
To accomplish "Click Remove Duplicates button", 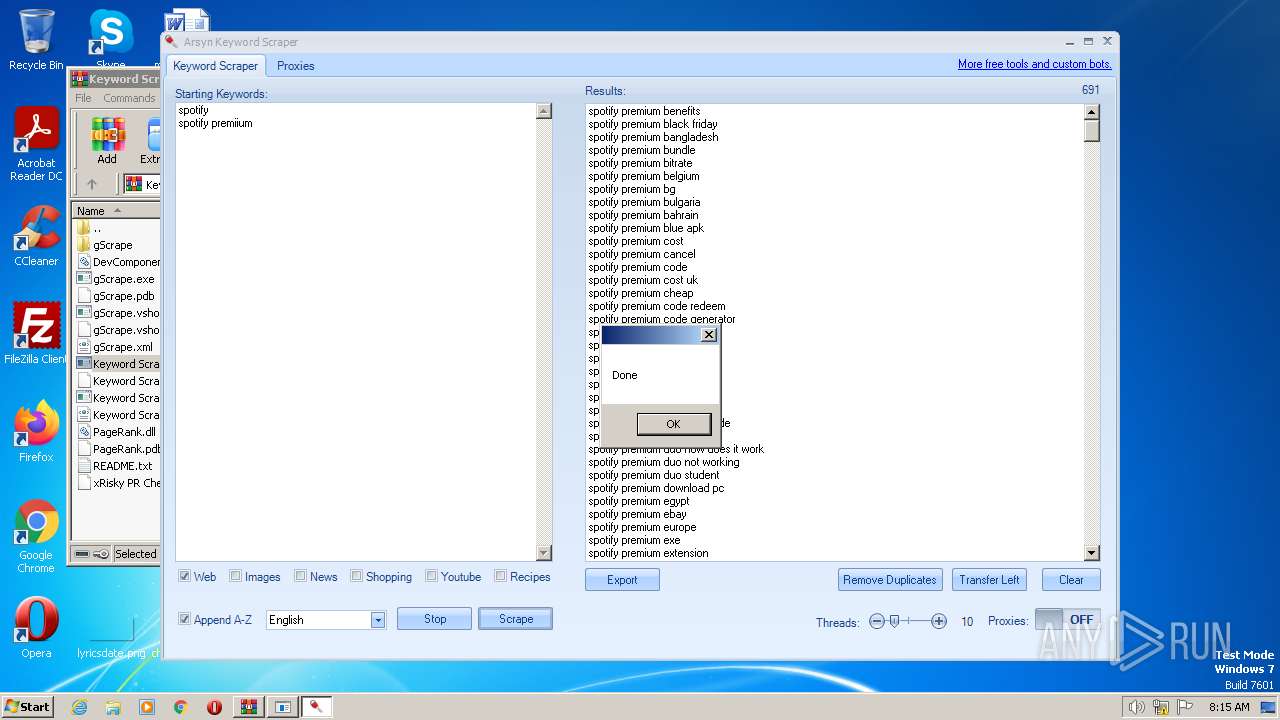I will [890, 580].
